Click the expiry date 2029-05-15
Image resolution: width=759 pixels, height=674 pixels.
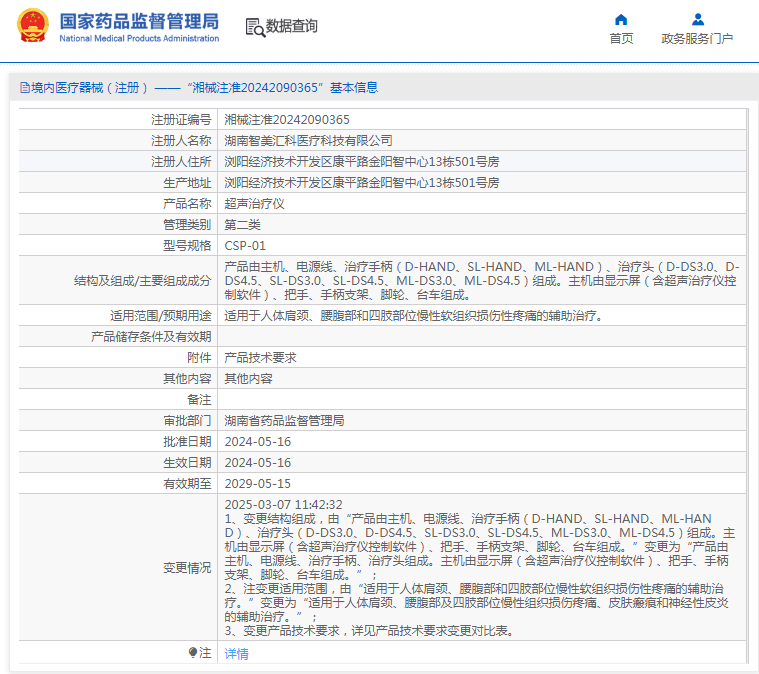257,483
